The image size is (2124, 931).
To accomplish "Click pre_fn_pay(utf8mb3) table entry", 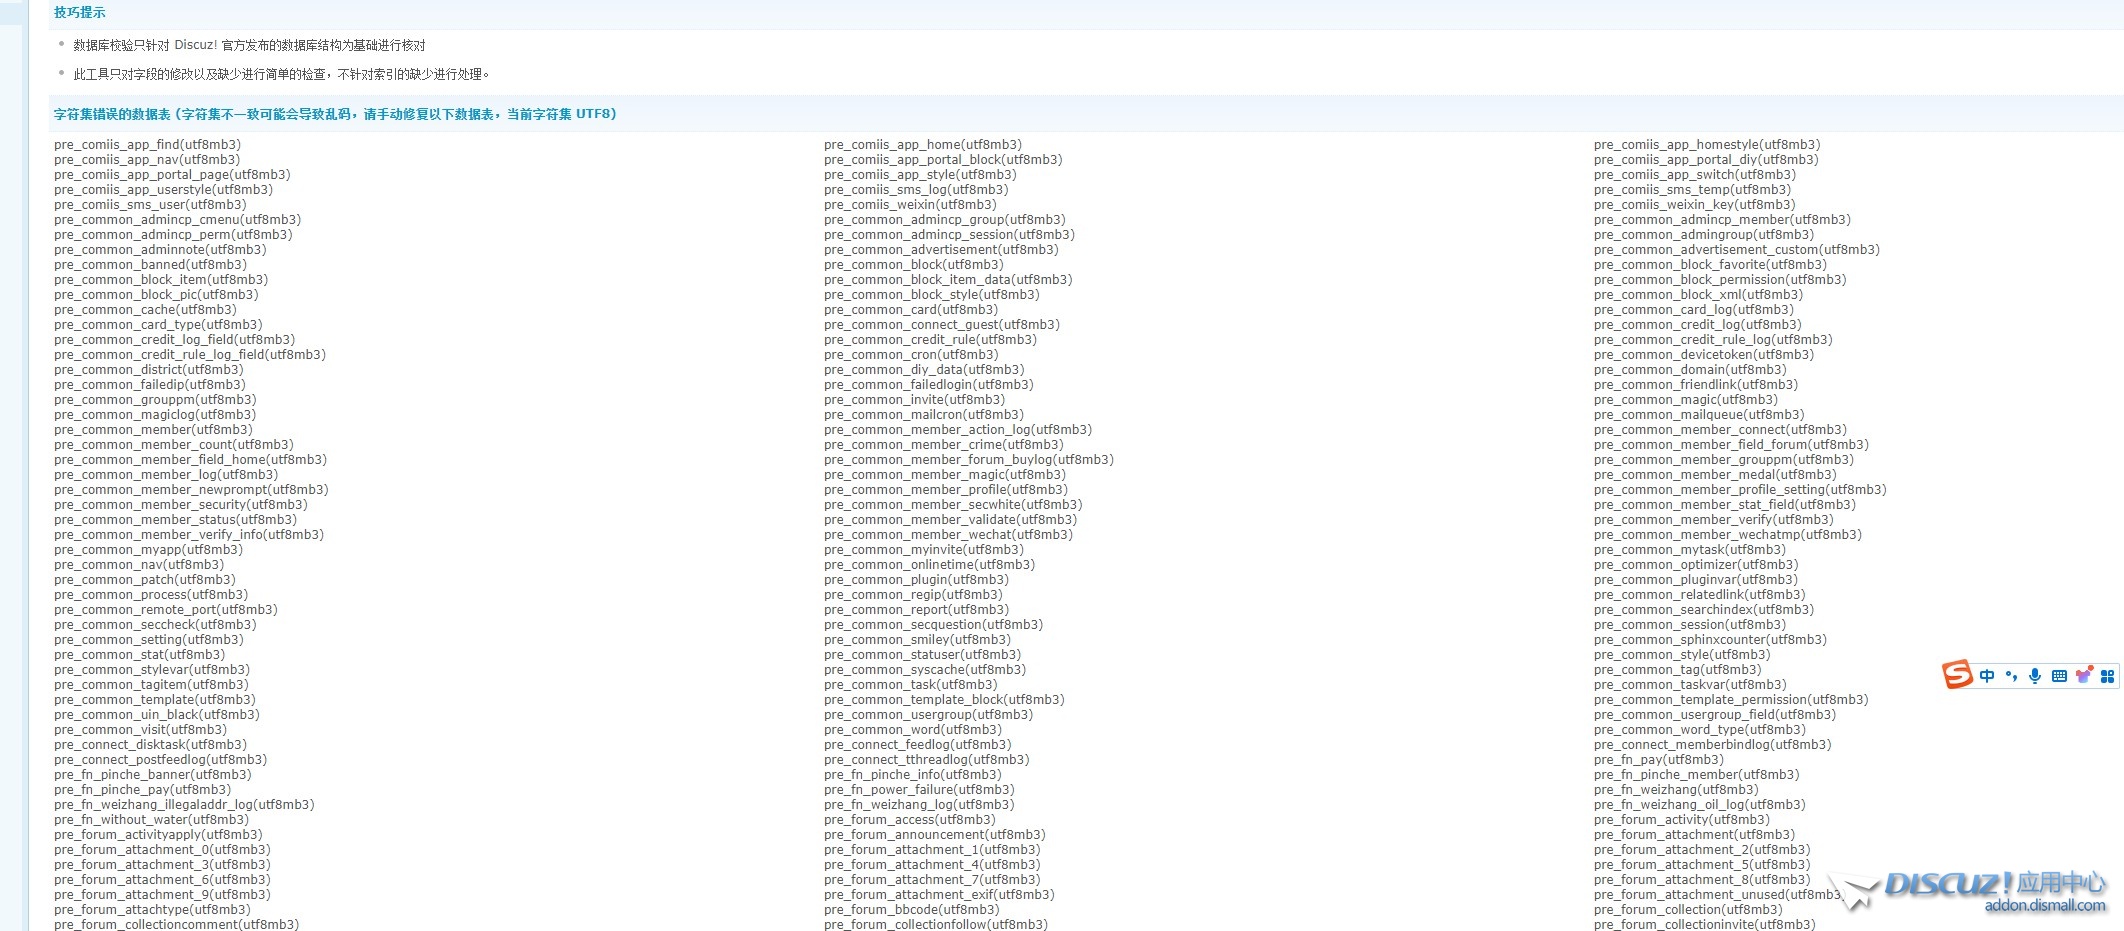I will [1658, 760].
